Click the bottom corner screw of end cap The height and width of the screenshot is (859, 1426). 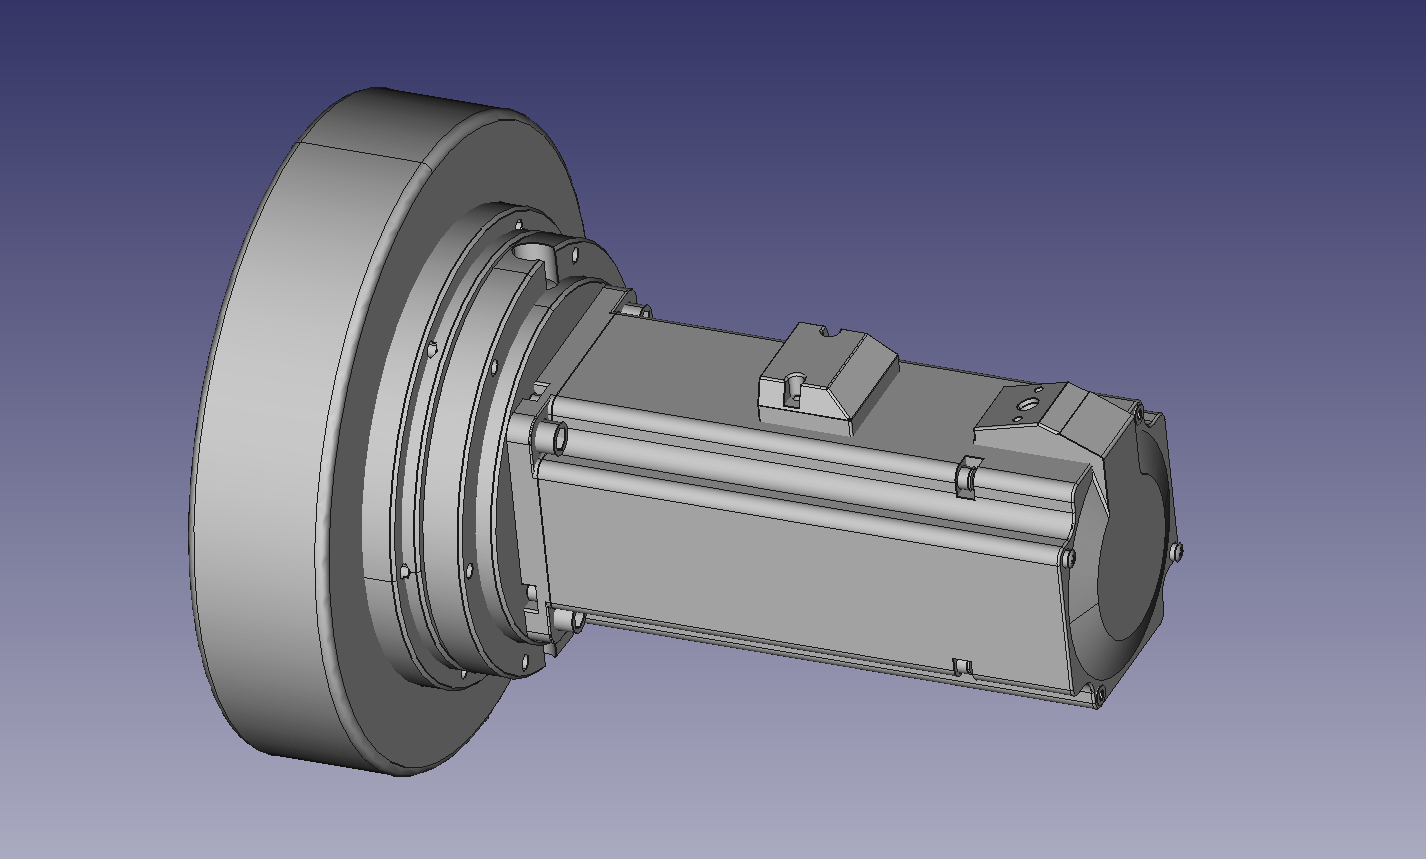(1099, 693)
